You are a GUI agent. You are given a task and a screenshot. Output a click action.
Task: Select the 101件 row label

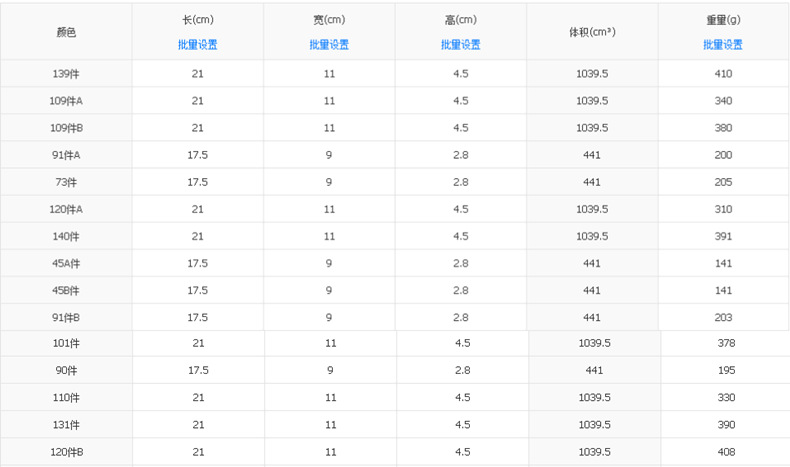point(66,344)
